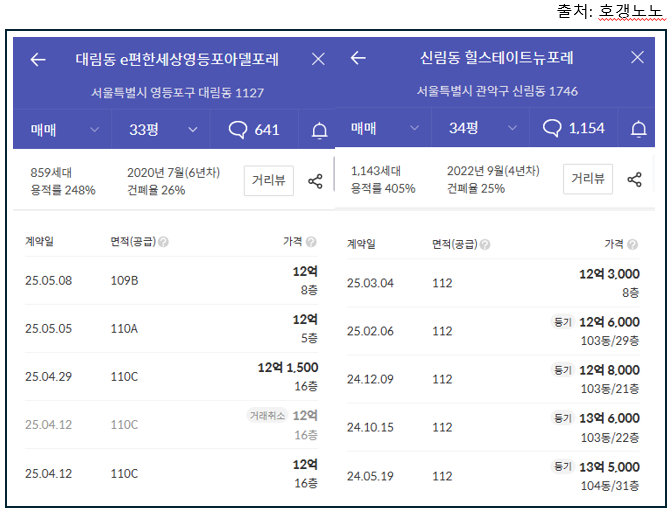Go back from 대림동 e편한세상영등포아델포레 panel
Image resolution: width=672 pixels, height=516 pixels.
(38, 60)
